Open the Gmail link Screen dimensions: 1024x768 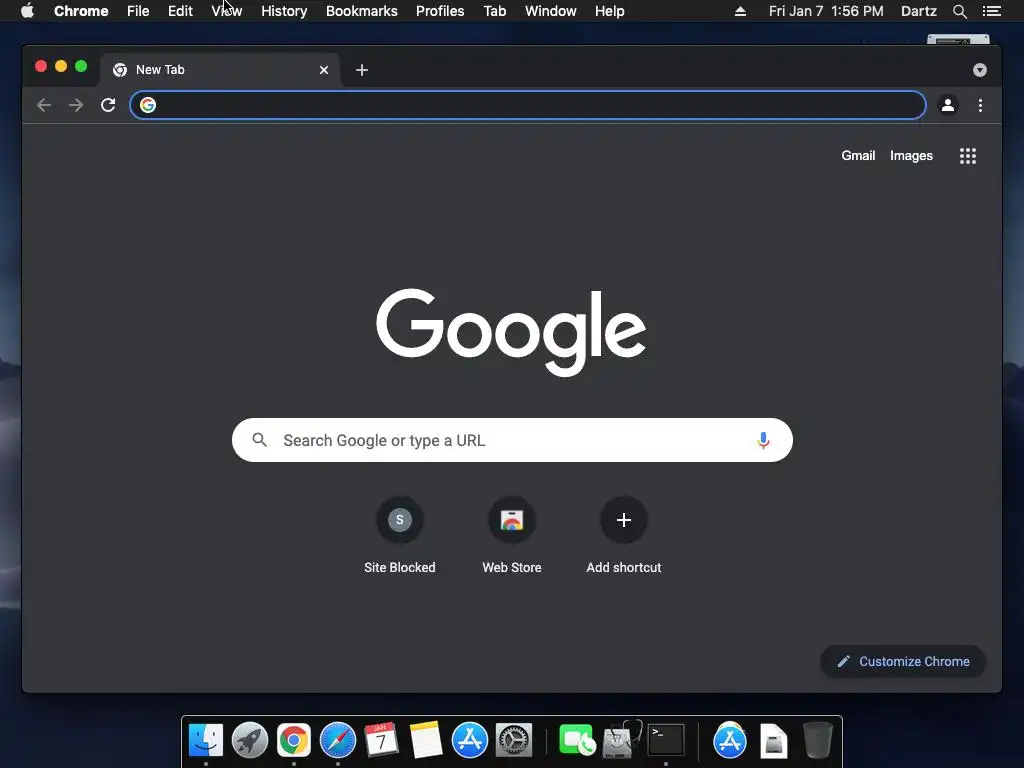click(x=858, y=155)
